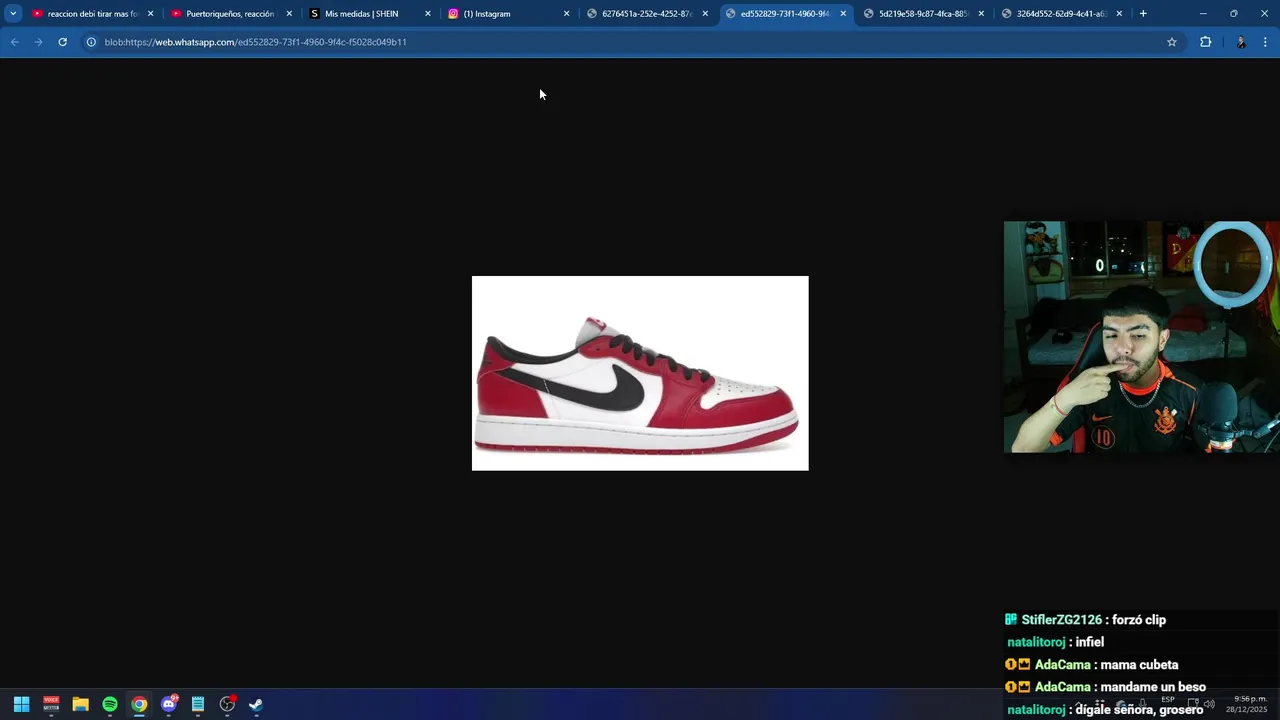Close the '6276451a-252e' tab

[705, 14]
